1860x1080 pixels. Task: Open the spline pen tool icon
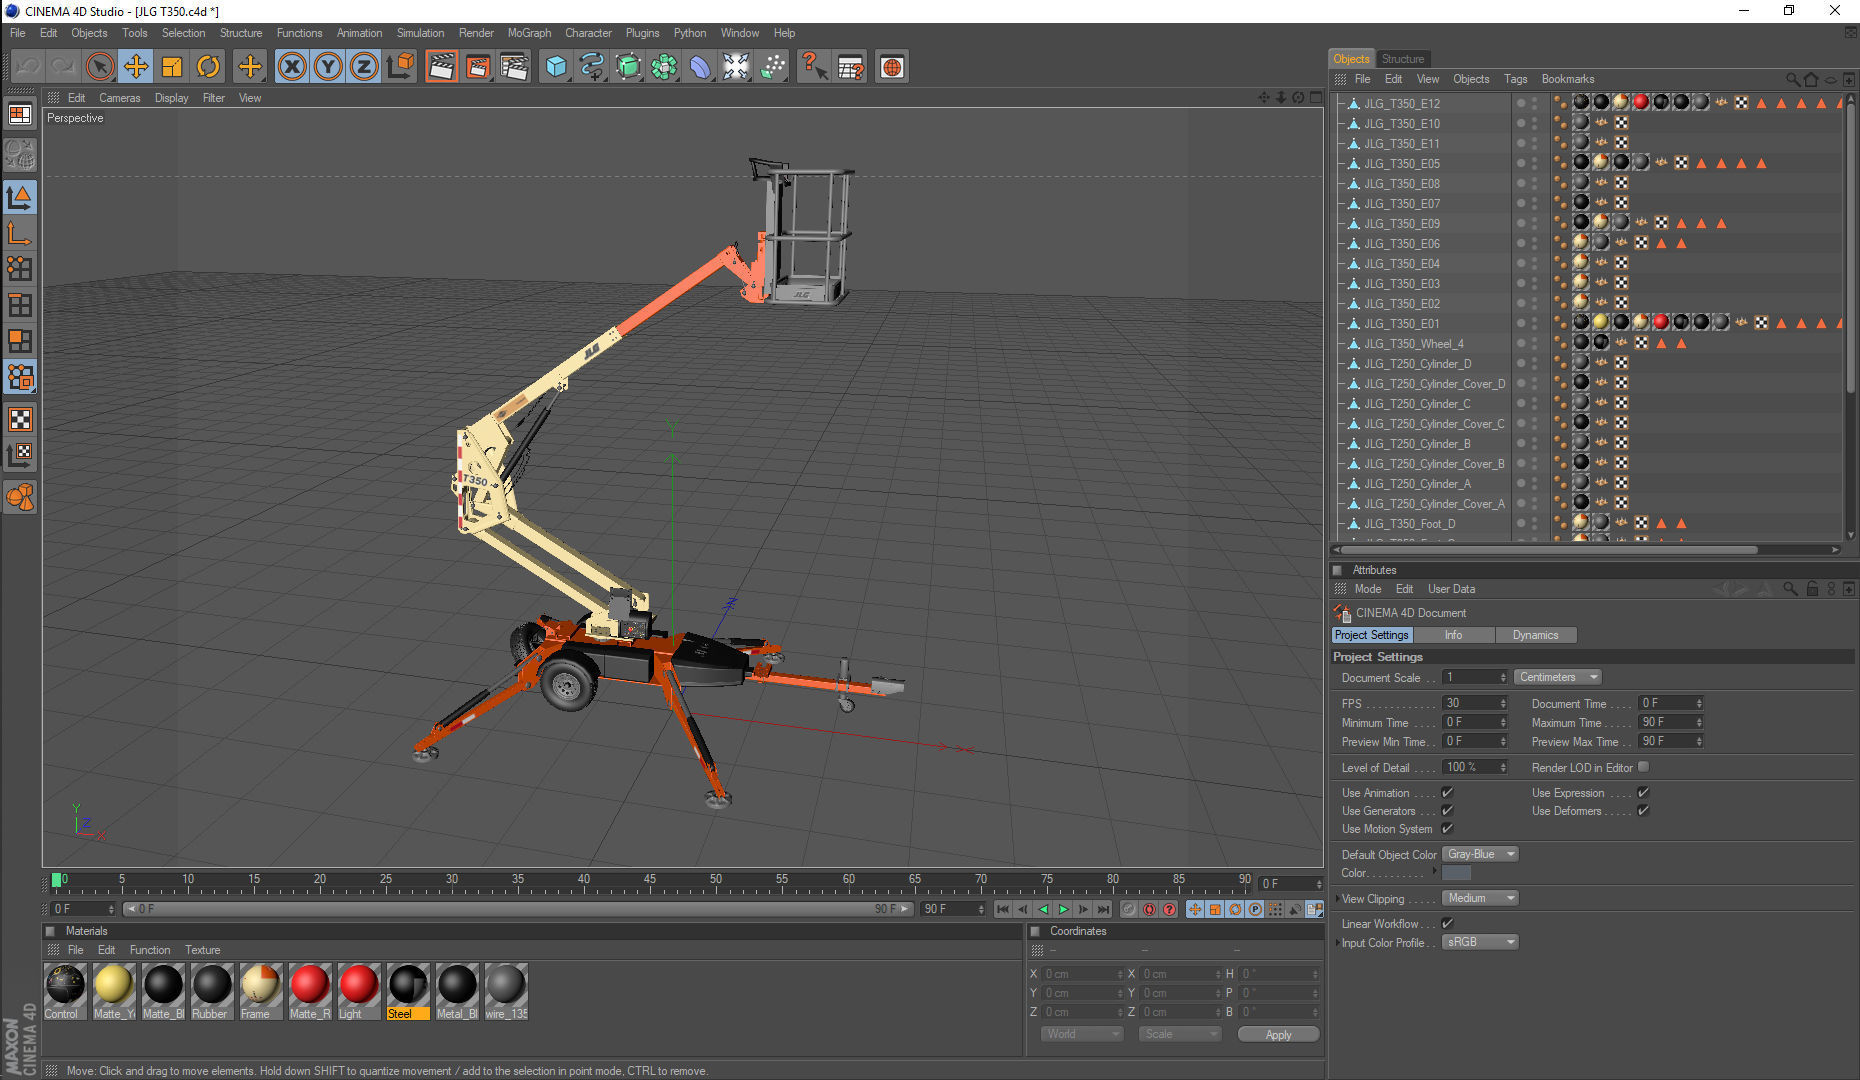pyautogui.click(x=592, y=67)
